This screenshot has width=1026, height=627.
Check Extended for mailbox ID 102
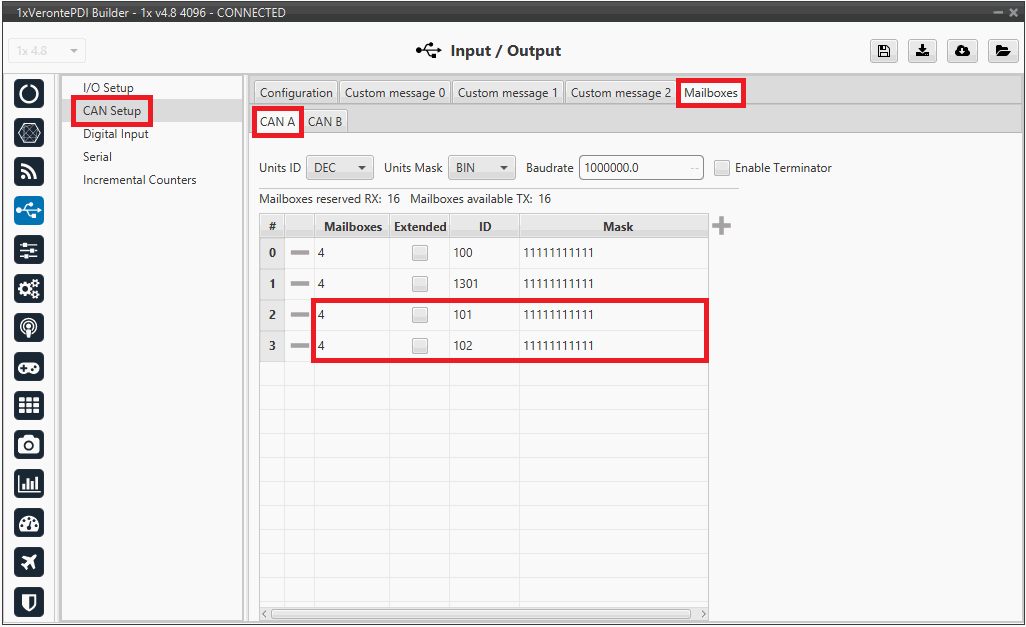pyautogui.click(x=419, y=346)
